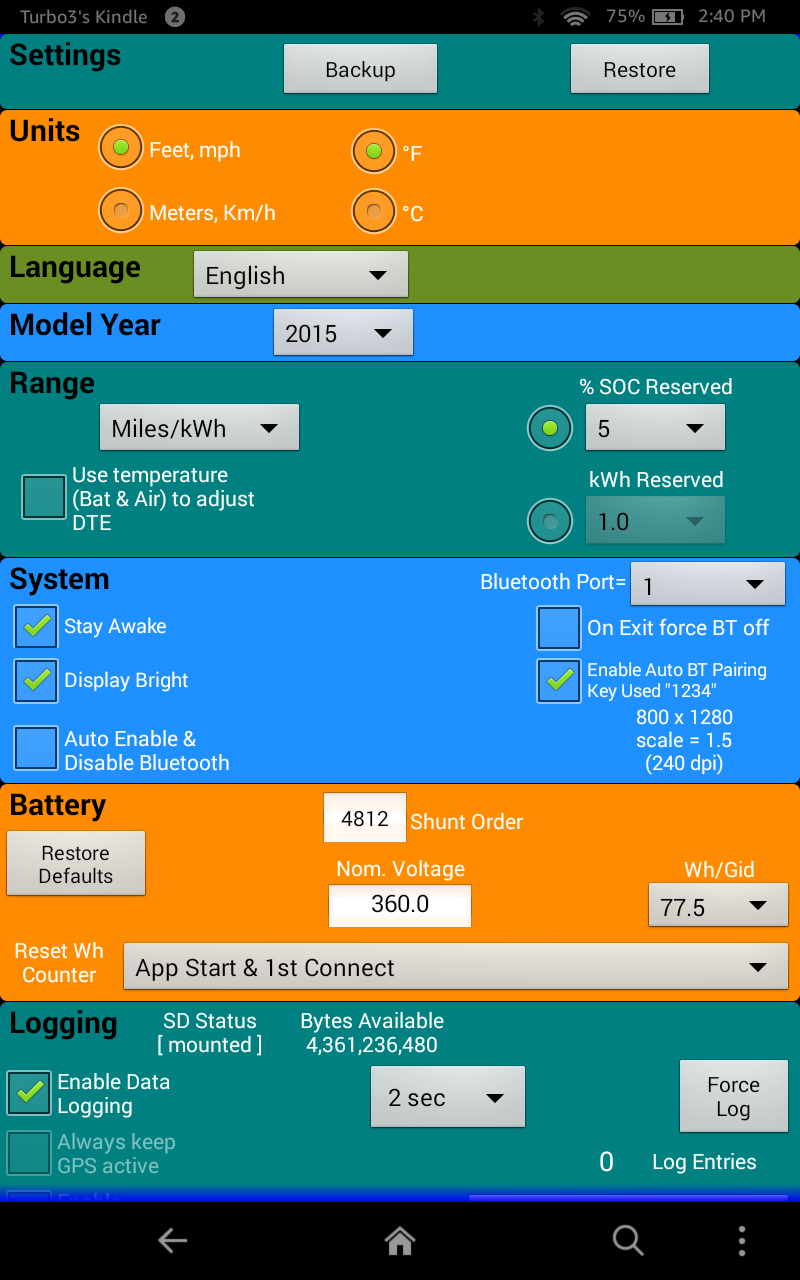Image resolution: width=800 pixels, height=1280 pixels.
Task: Tap the battery icon in status bar
Action: tap(666, 17)
